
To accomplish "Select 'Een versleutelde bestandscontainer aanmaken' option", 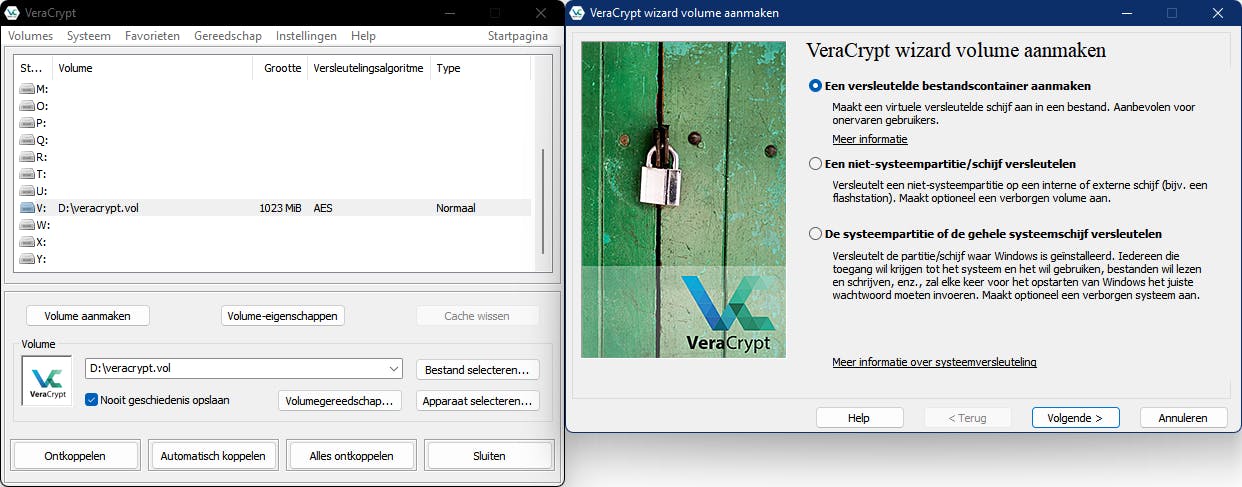I will [815, 86].
